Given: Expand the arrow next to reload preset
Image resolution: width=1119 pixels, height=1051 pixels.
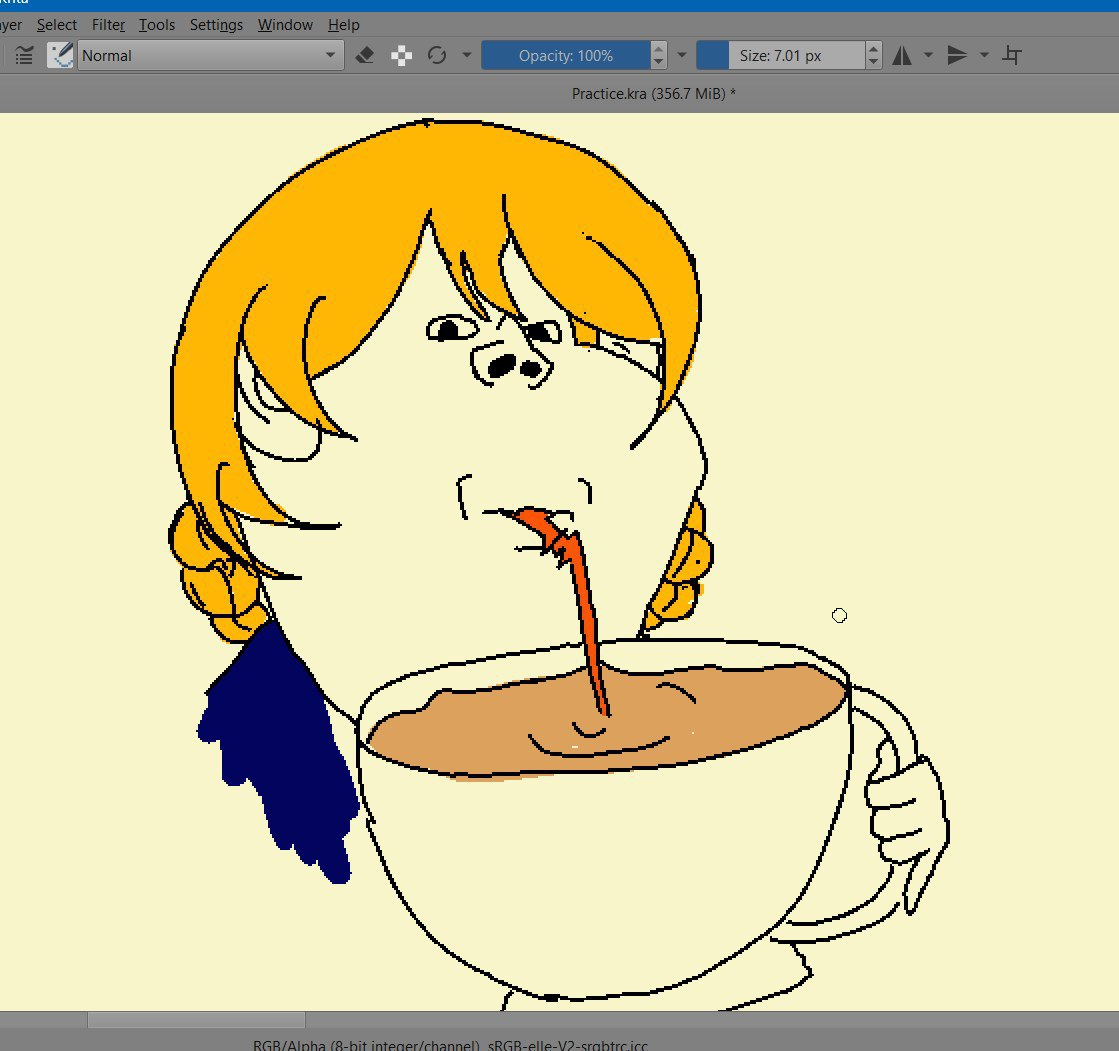Looking at the screenshot, I should [x=467, y=55].
